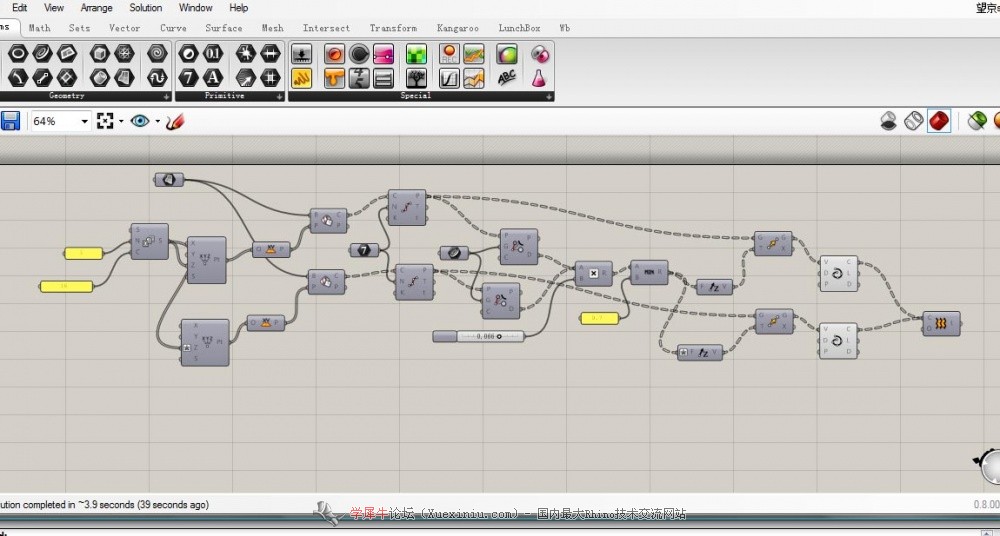Open the arrow next to zoom extents
The width and height of the screenshot is (1000, 536).
coord(121,121)
